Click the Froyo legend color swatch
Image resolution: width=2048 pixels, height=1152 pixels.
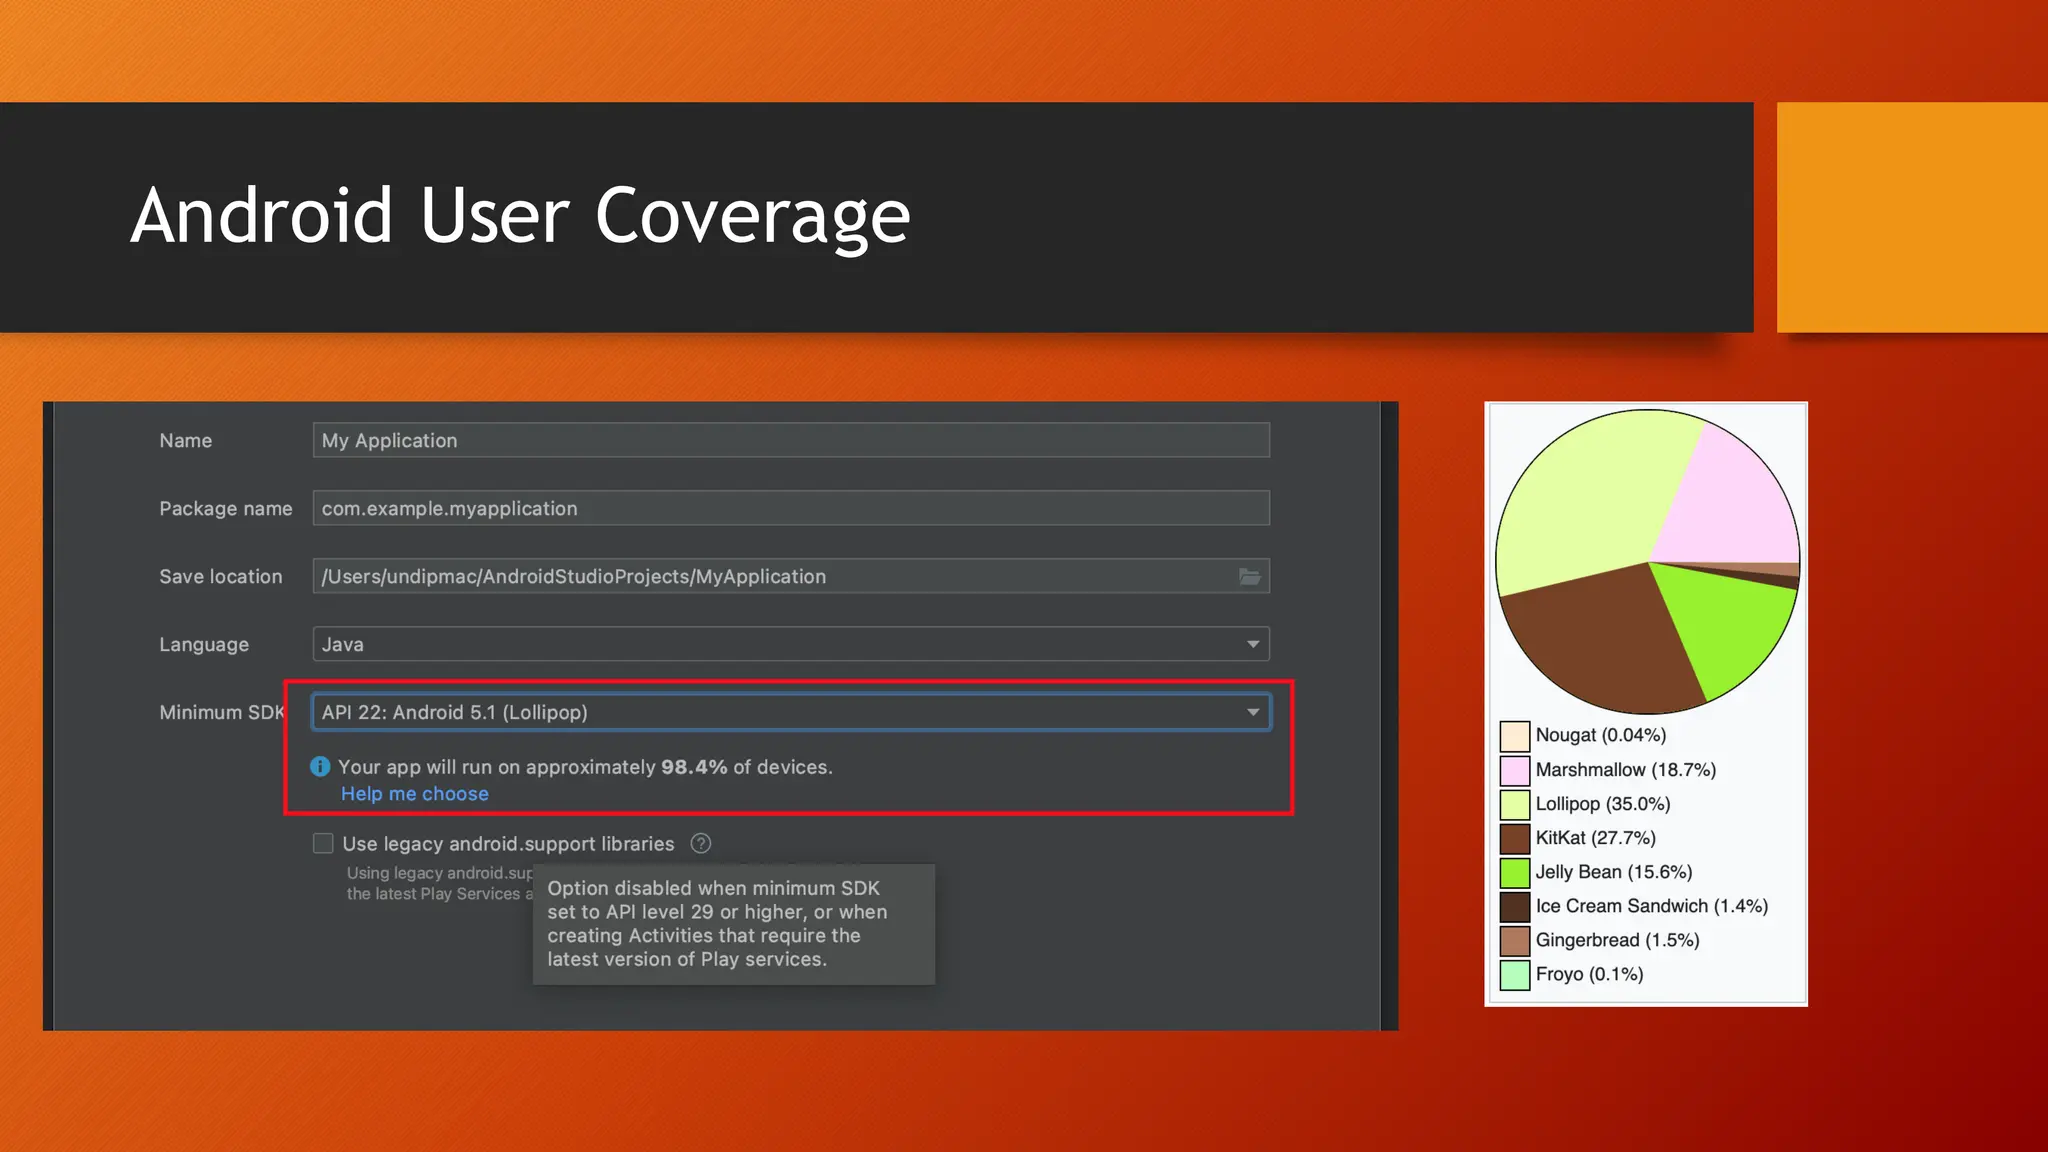pyautogui.click(x=1515, y=974)
